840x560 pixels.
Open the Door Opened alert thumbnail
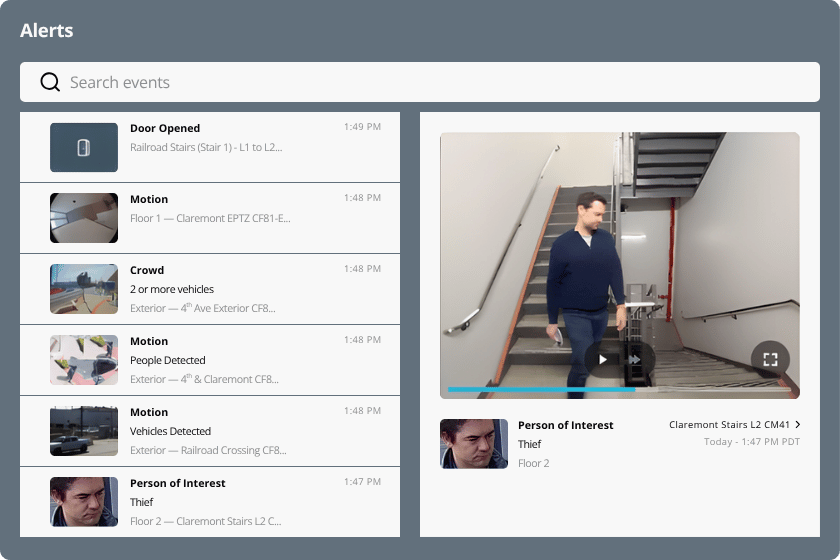pyautogui.click(x=84, y=147)
